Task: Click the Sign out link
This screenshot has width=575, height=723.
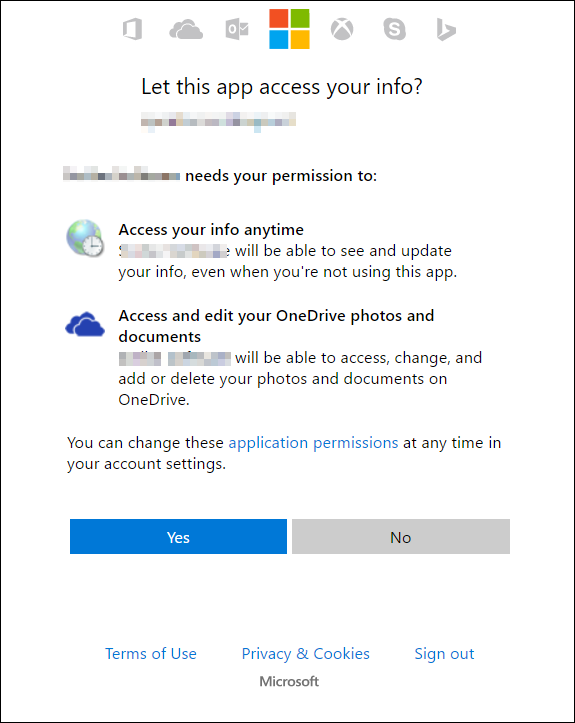Action: coord(444,653)
